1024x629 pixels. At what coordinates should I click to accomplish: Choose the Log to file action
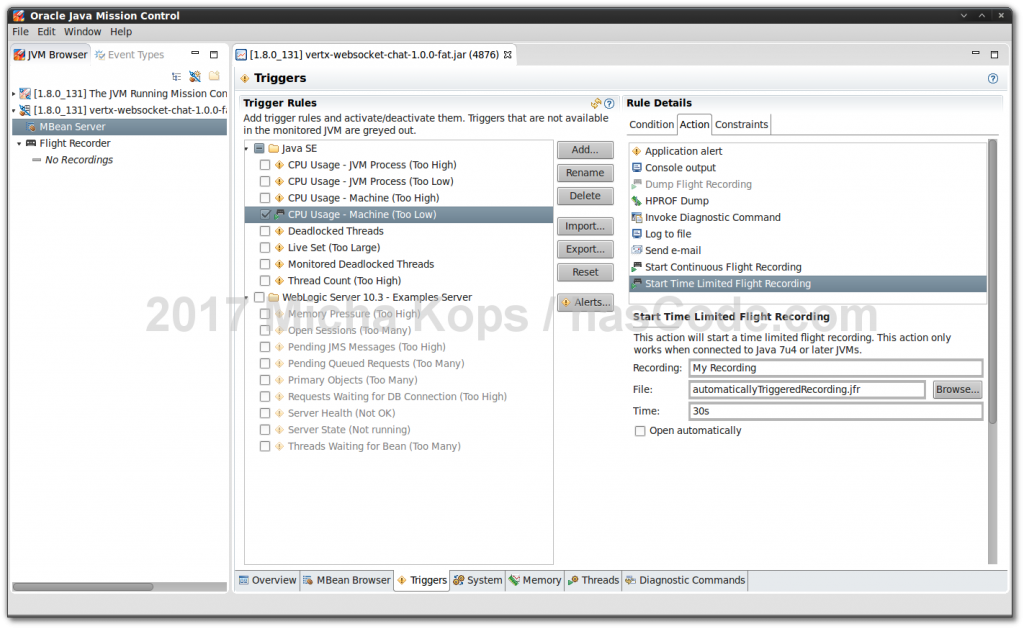coord(666,233)
